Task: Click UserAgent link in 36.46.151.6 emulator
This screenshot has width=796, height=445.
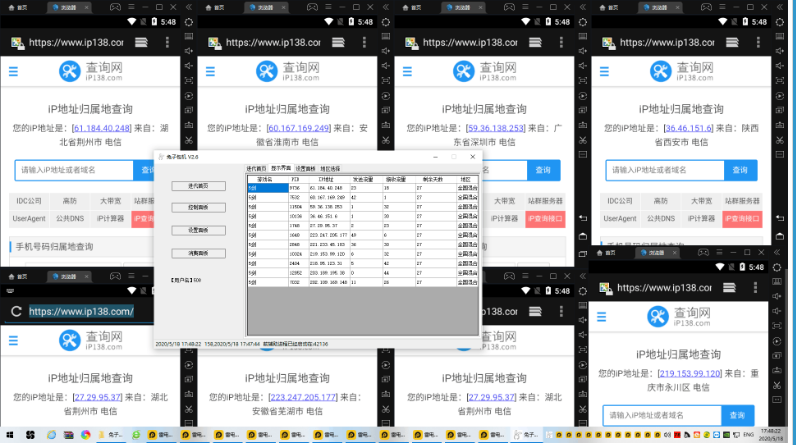Action: 620,219
